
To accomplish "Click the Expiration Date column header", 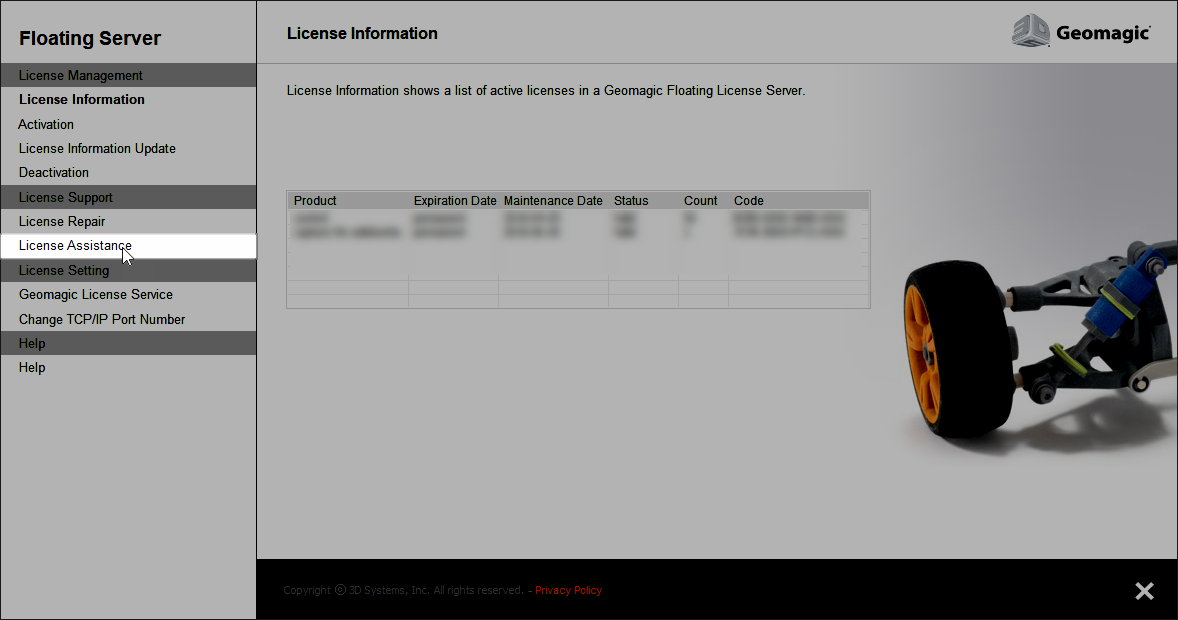I will (454, 200).
